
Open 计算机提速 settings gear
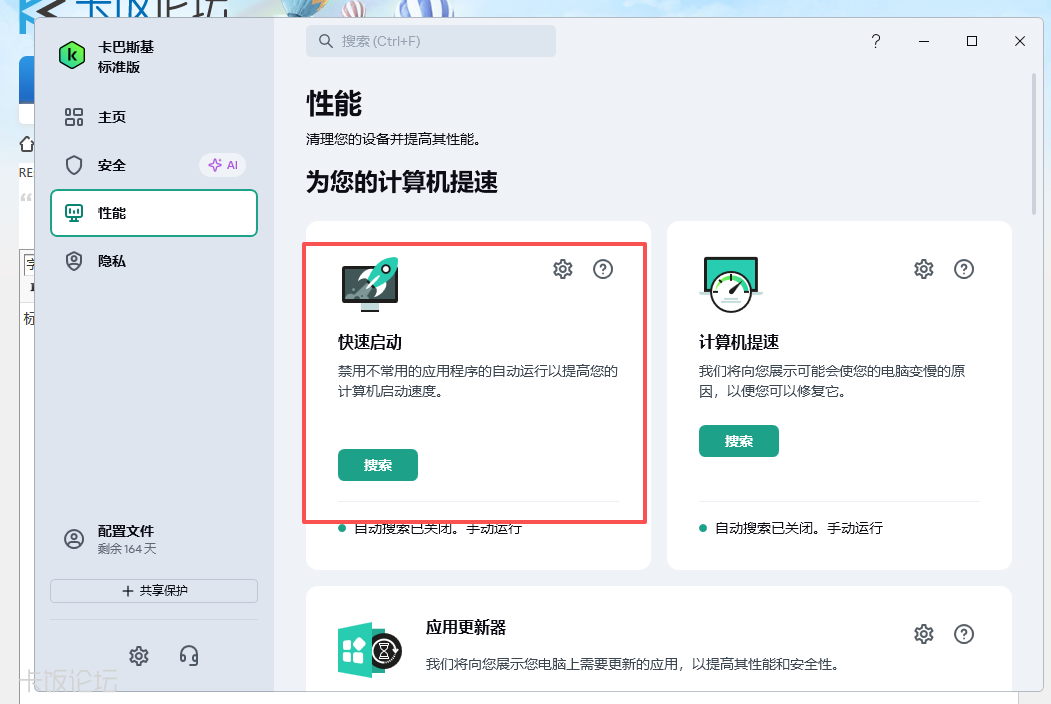point(924,269)
